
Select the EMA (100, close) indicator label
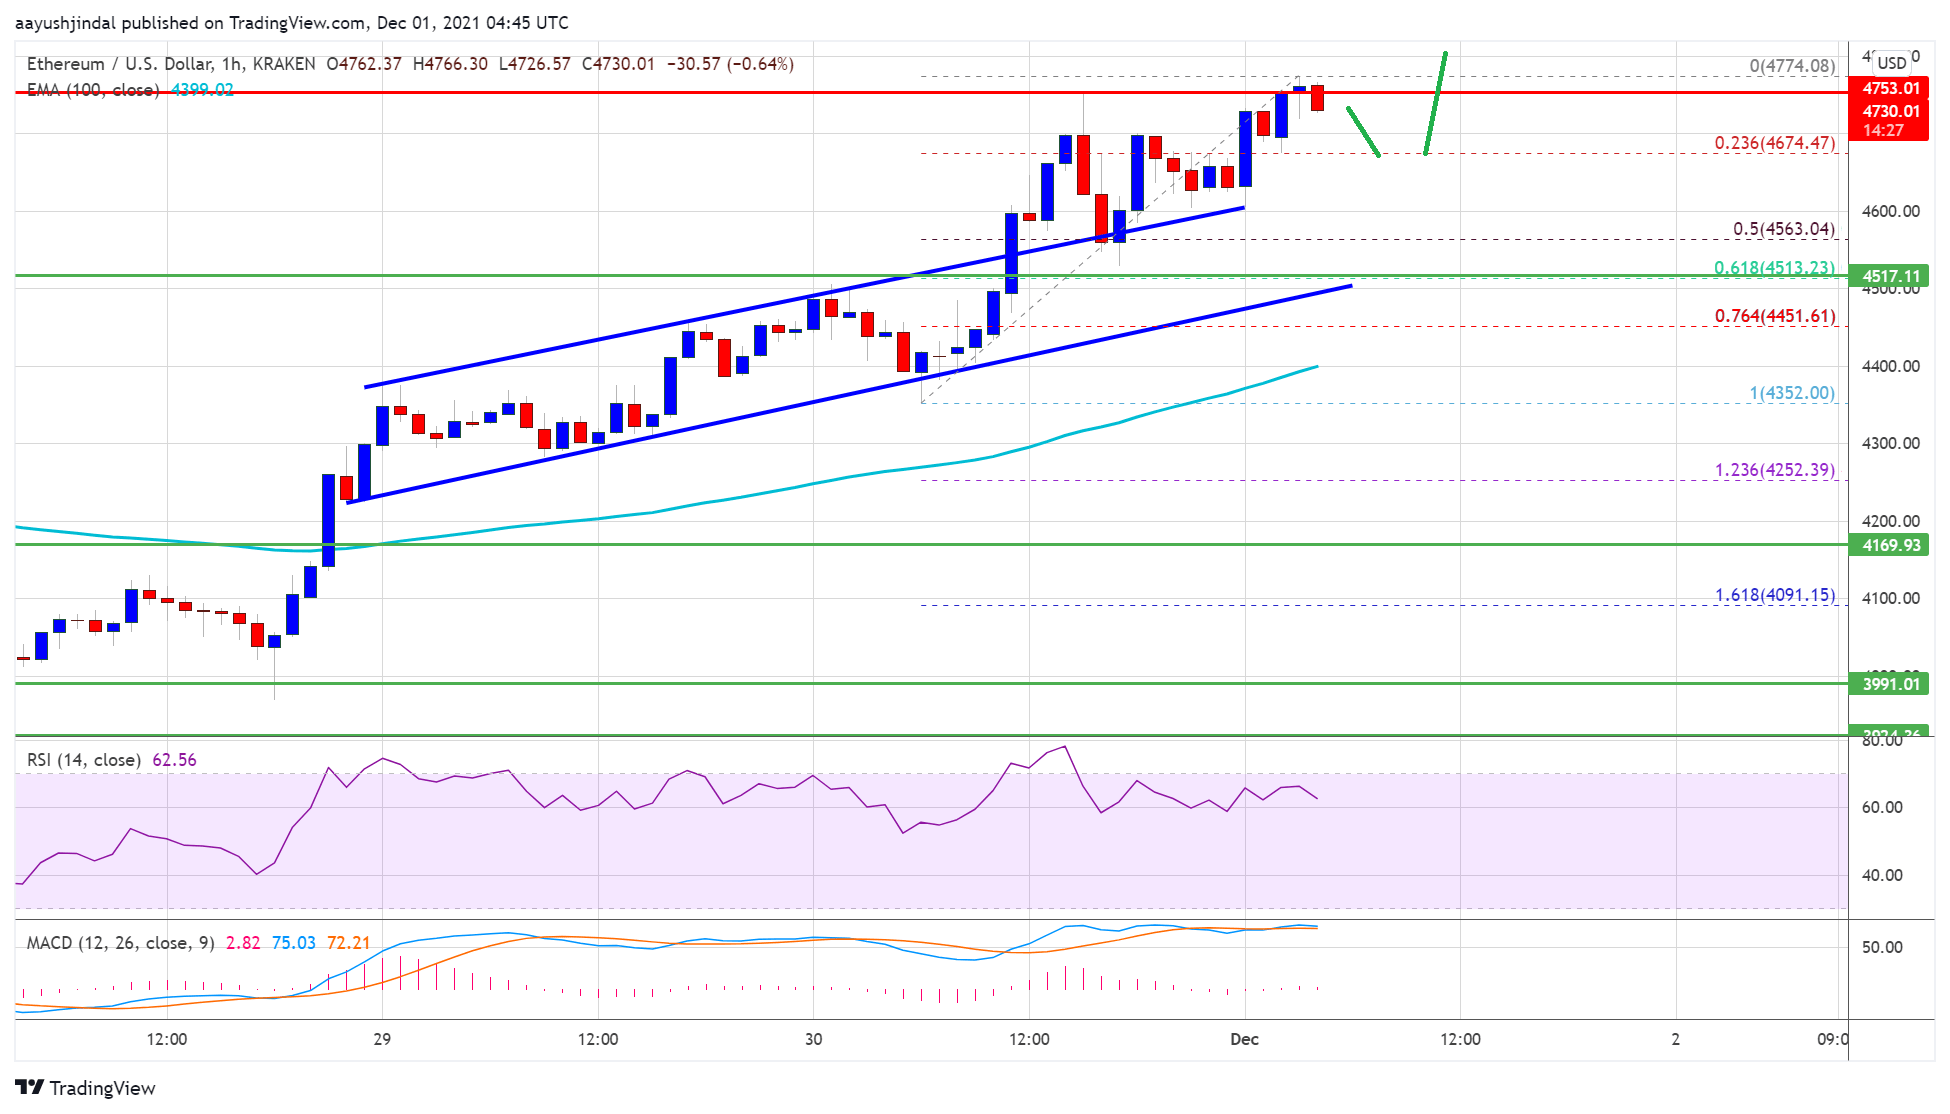click(x=93, y=90)
